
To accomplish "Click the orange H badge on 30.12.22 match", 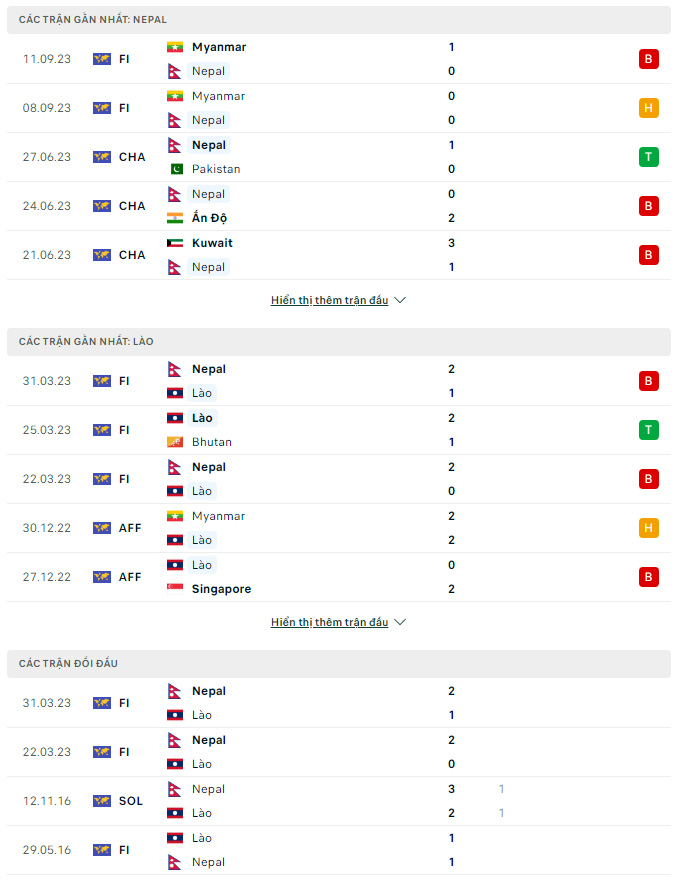I will [648, 528].
